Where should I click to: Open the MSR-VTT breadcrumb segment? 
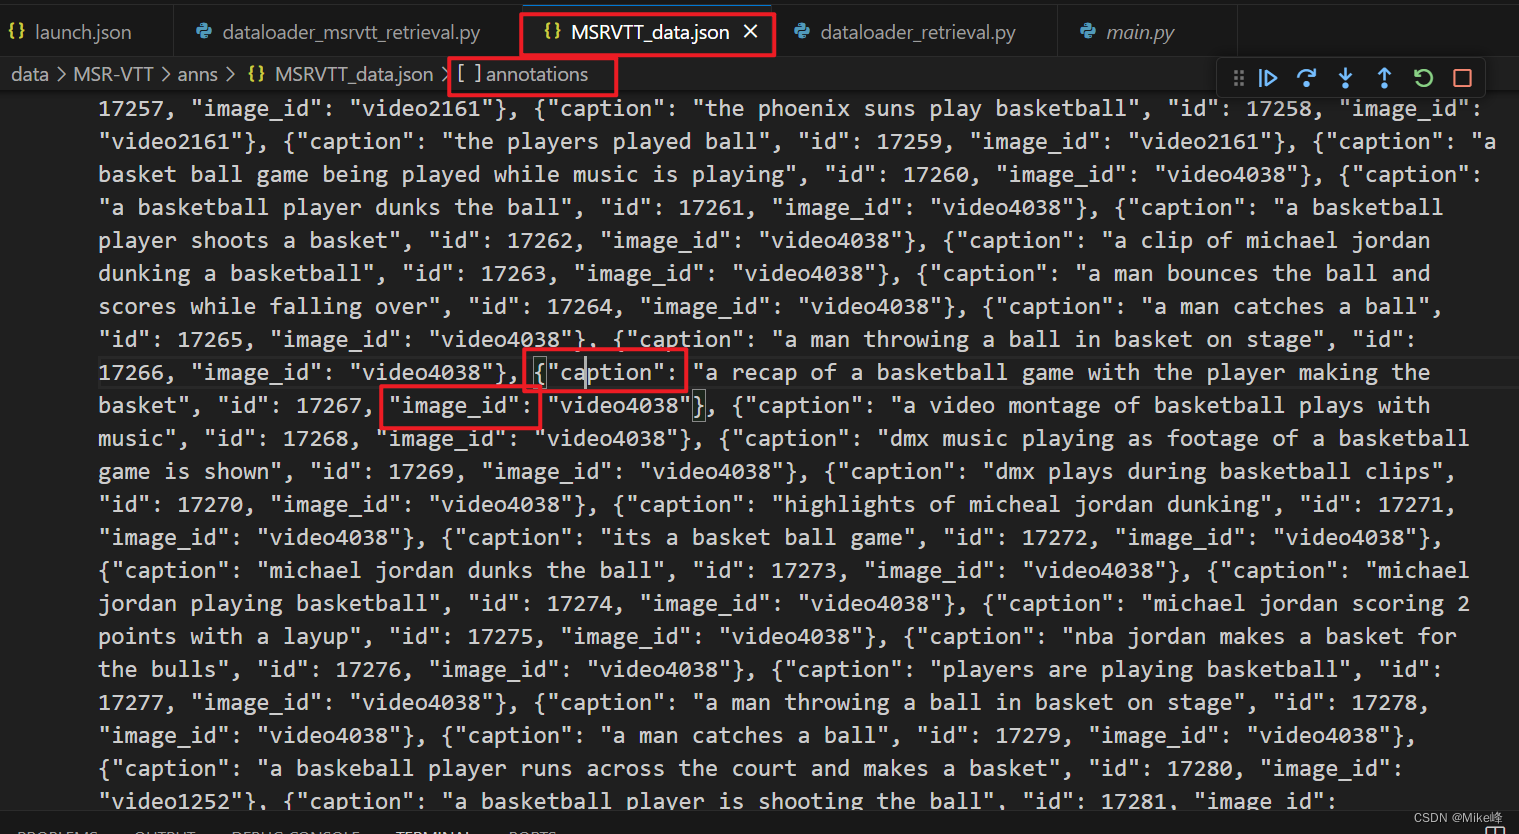pyautogui.click(x=113, y=74)
